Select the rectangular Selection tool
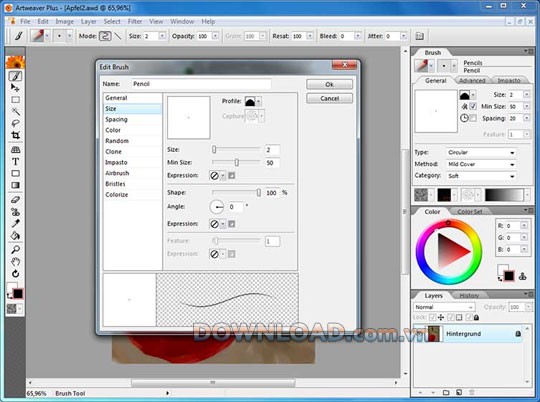The width and height of the screenshot is (540, 402). pyautogui.click(x=15, y=100)
